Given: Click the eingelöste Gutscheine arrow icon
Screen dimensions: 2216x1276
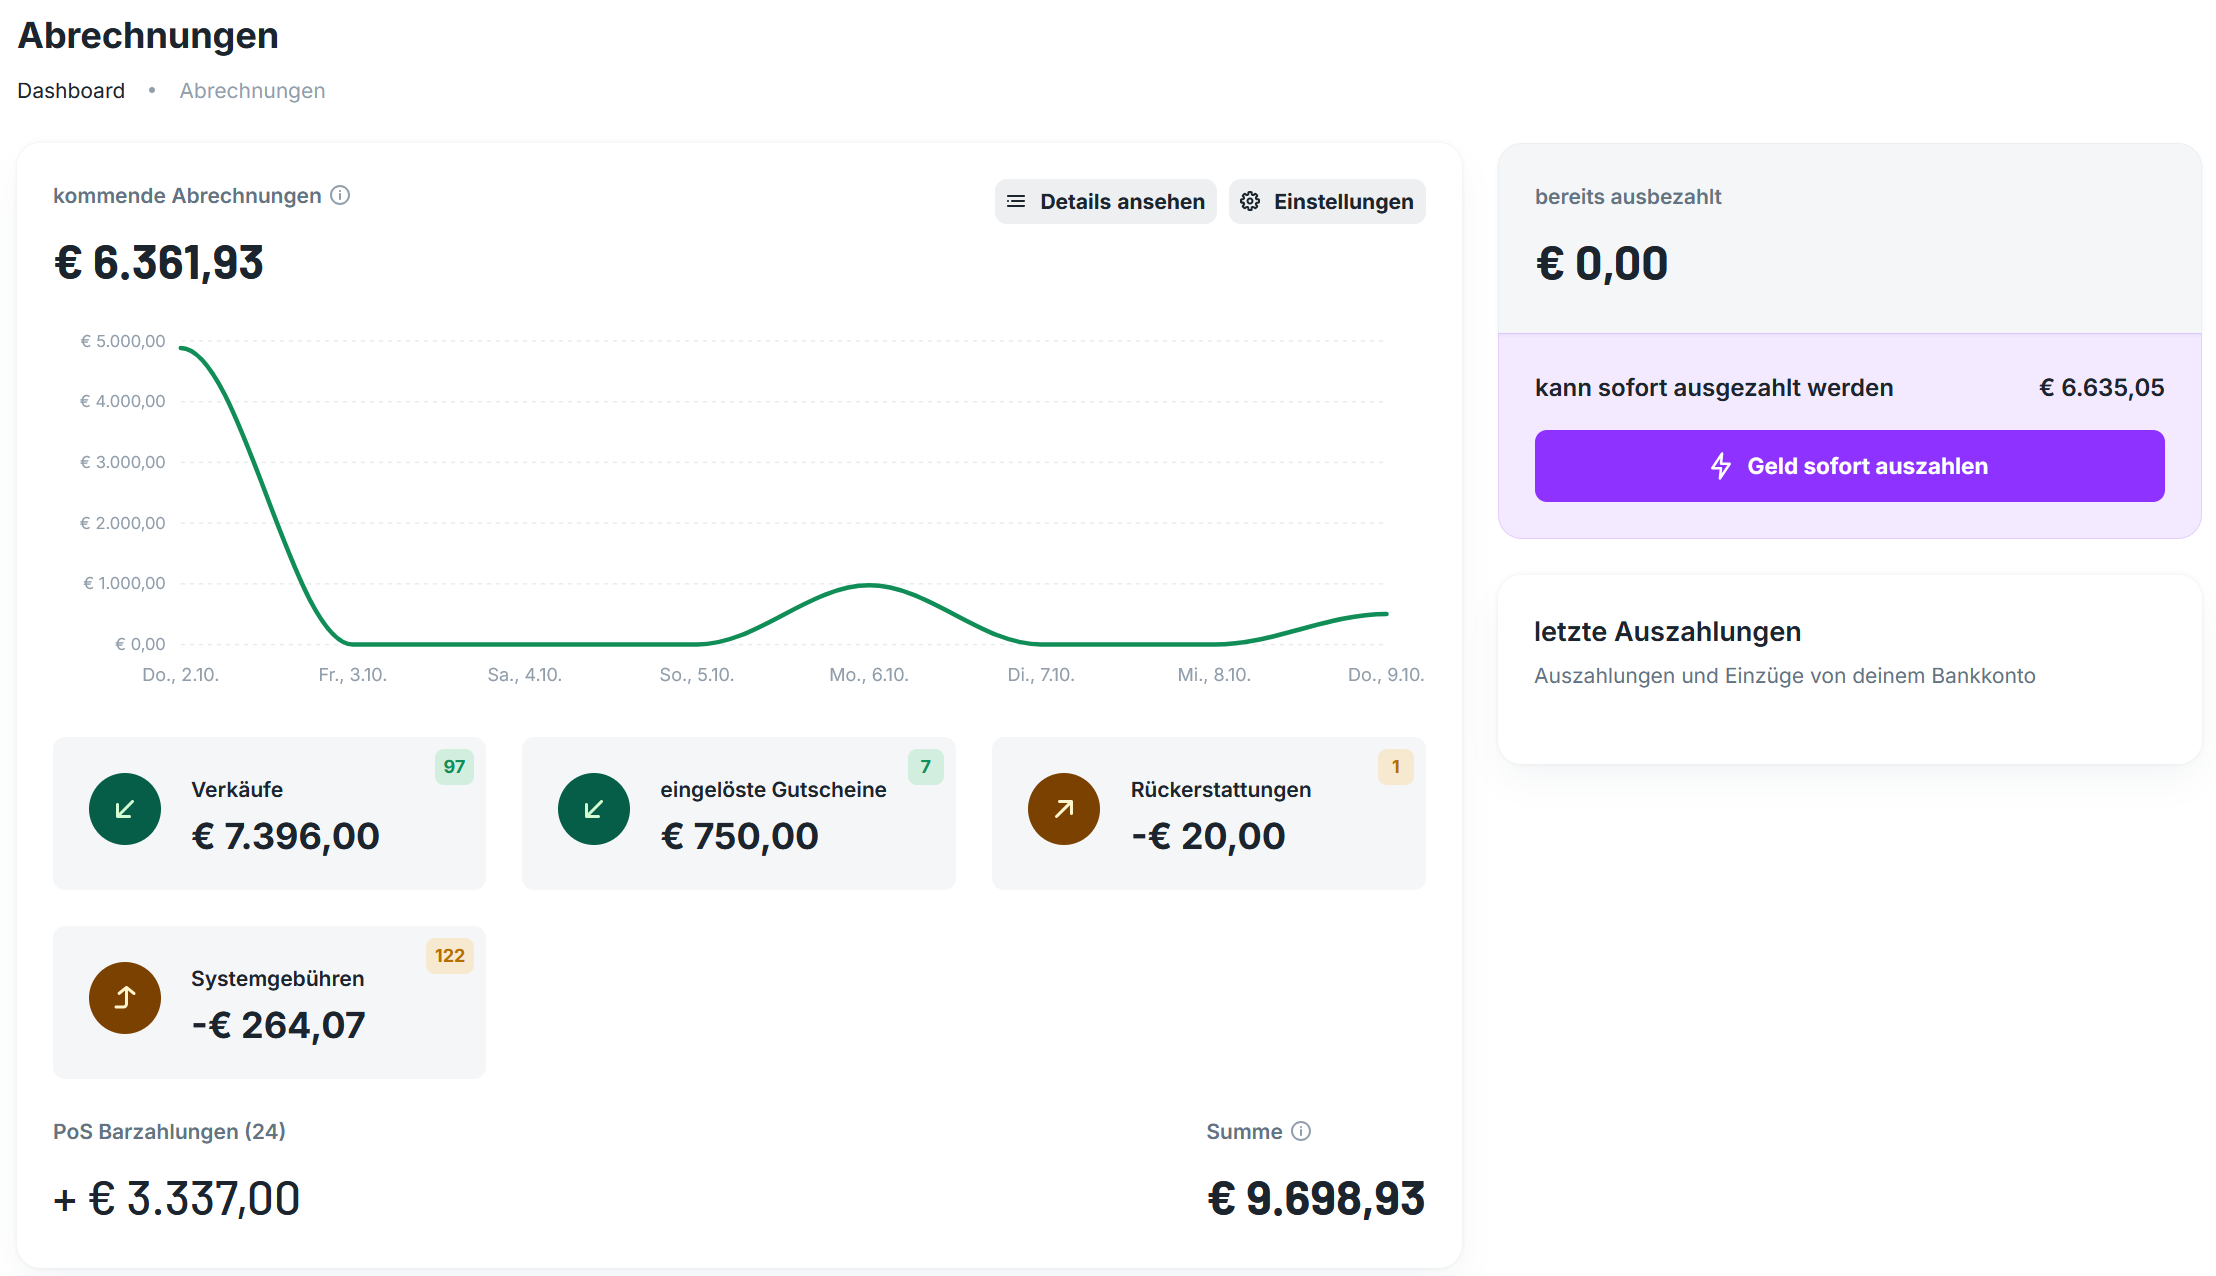Looking at the screenshot, I should click(594, 809).
